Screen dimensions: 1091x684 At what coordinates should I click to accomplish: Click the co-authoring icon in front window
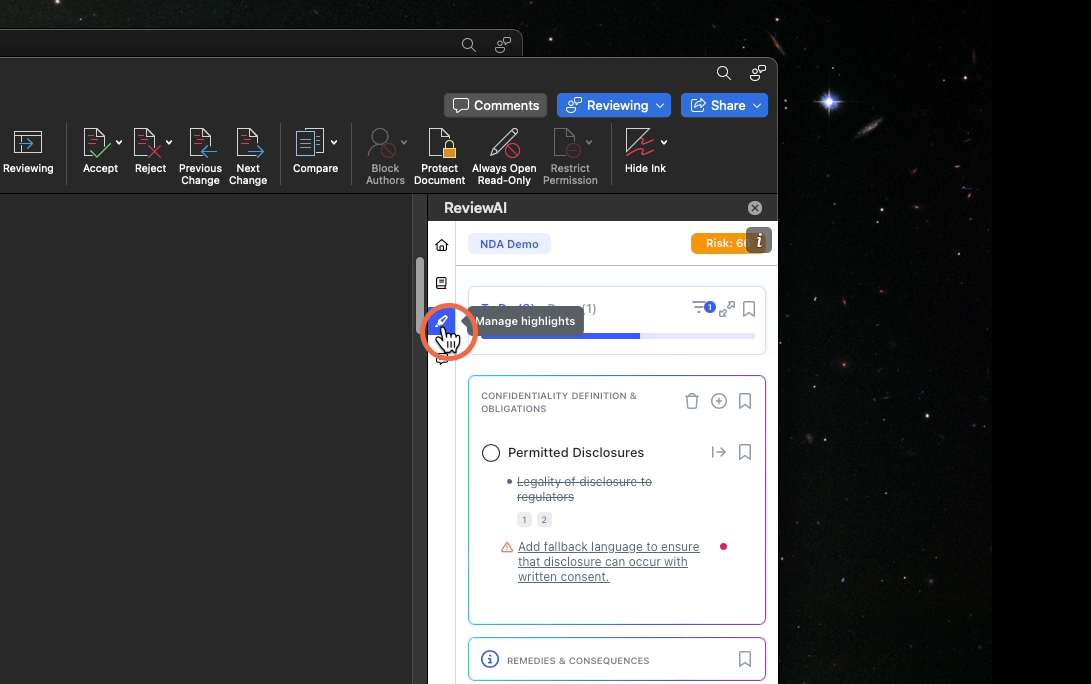pyautogui.click(x=758, y=72)
